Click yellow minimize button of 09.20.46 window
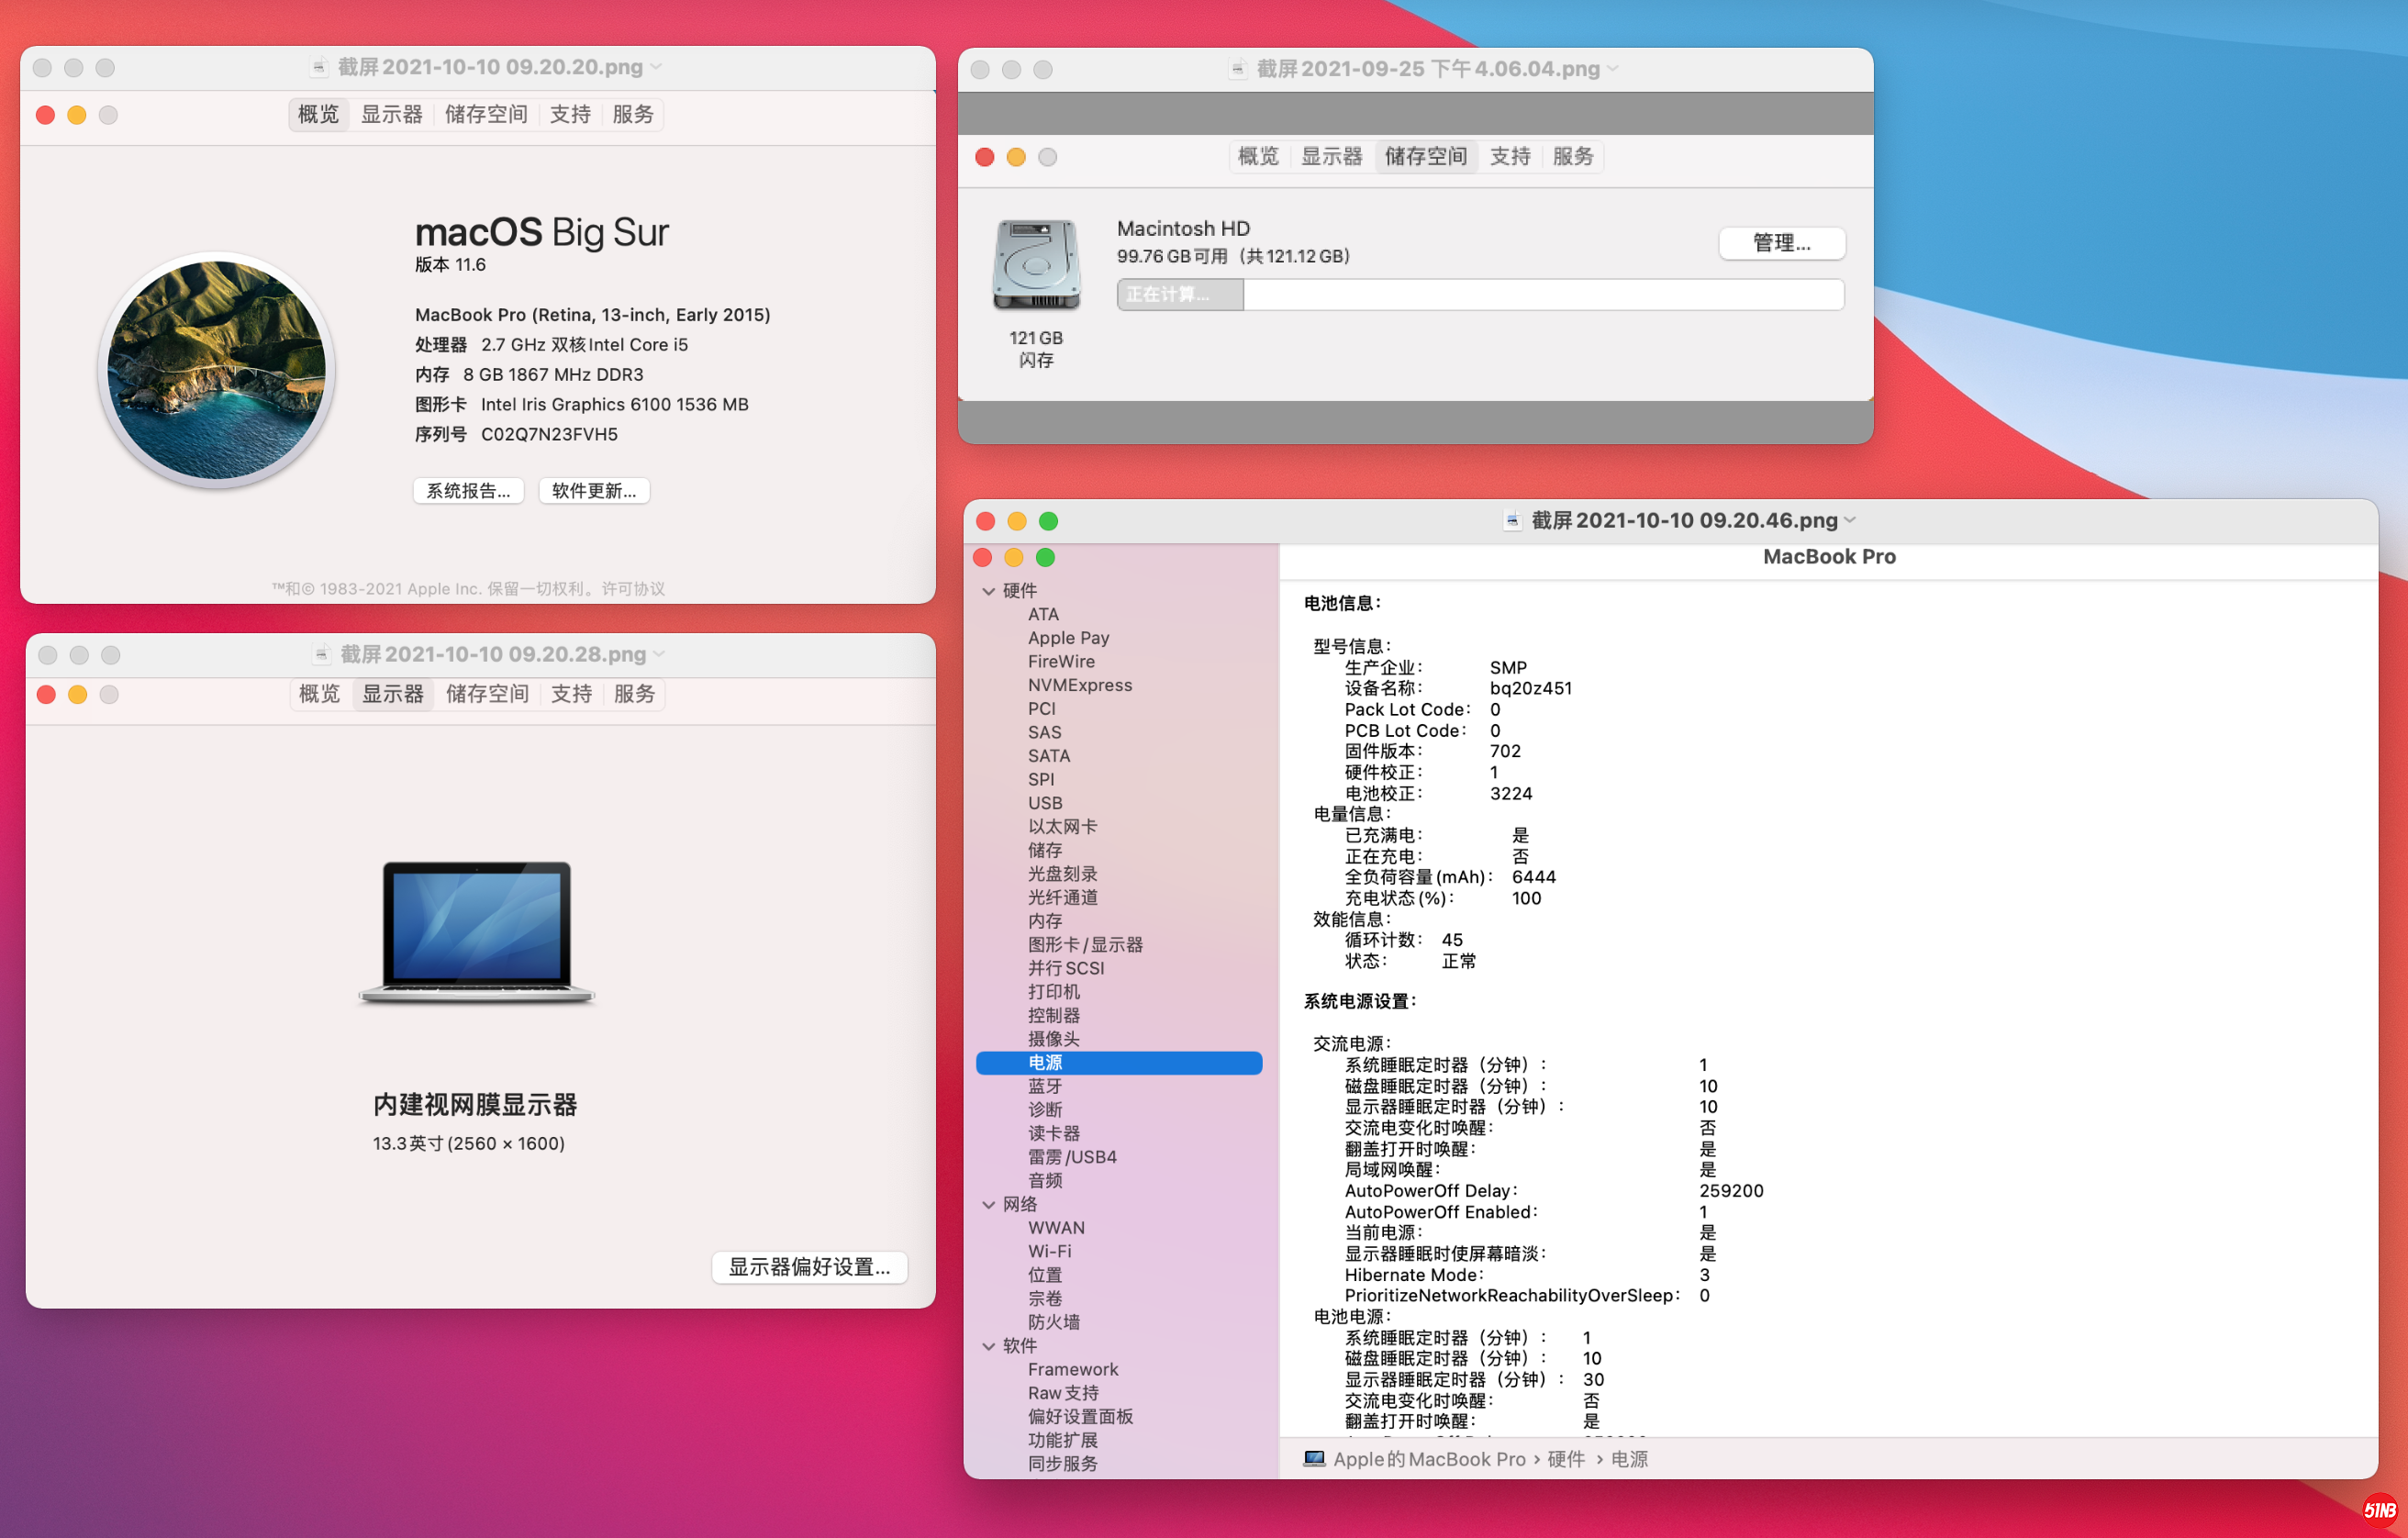This screenshot has height=1538, width=2408. (1017, 521)
